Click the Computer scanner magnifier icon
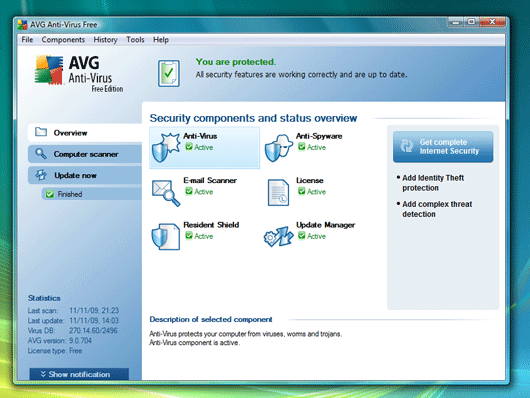The width and height of the screenshot is (530, 398). 41,154
